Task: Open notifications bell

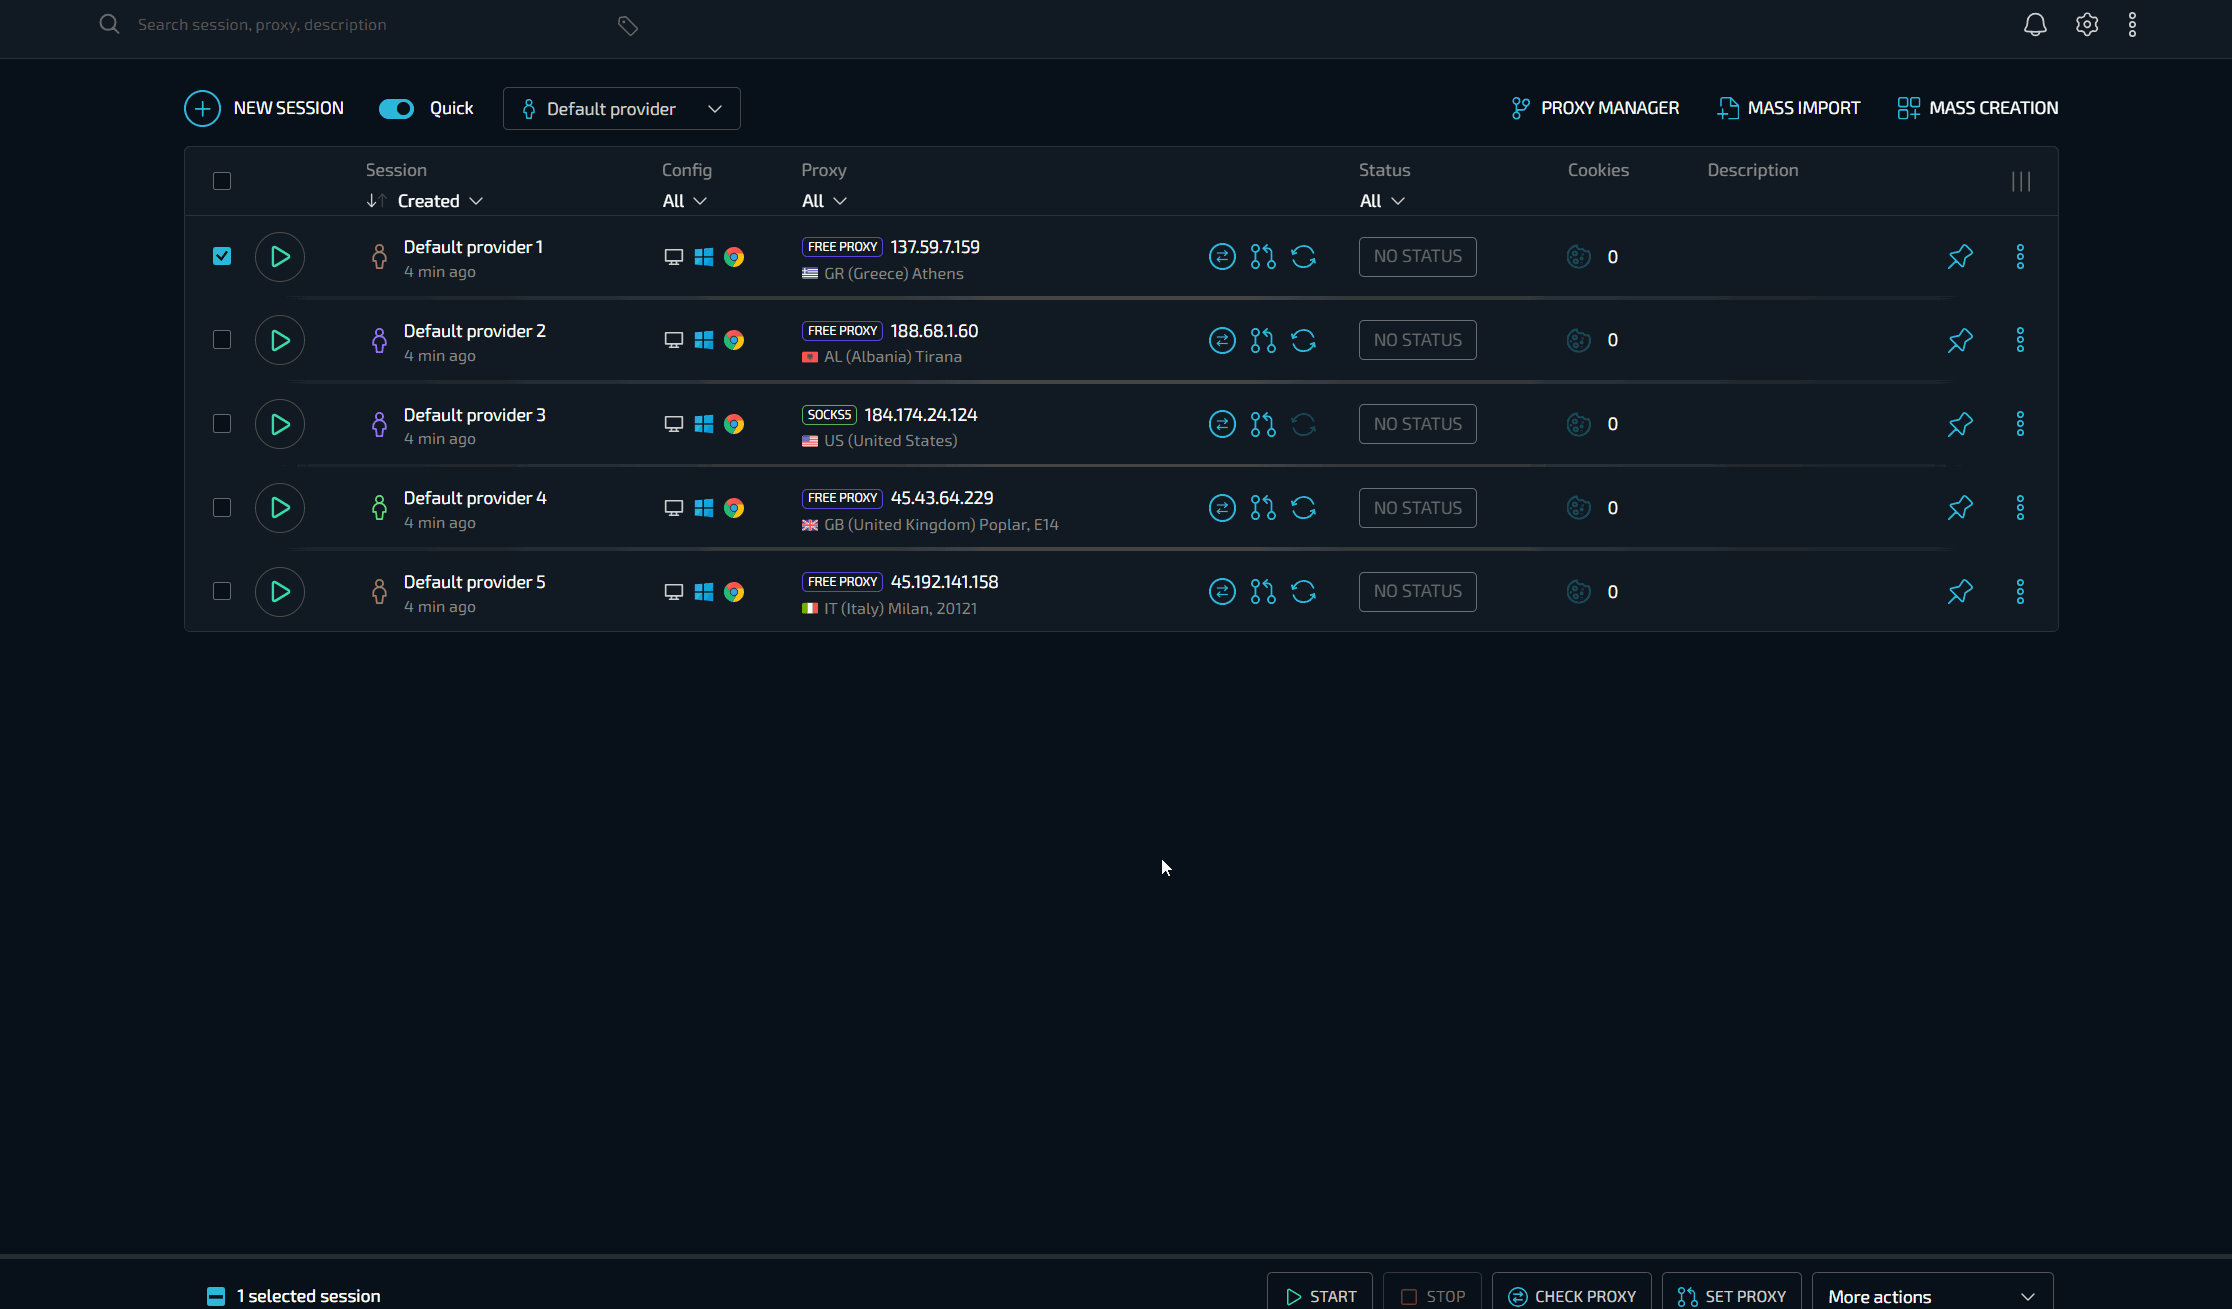Action: tap(2035, 25)
